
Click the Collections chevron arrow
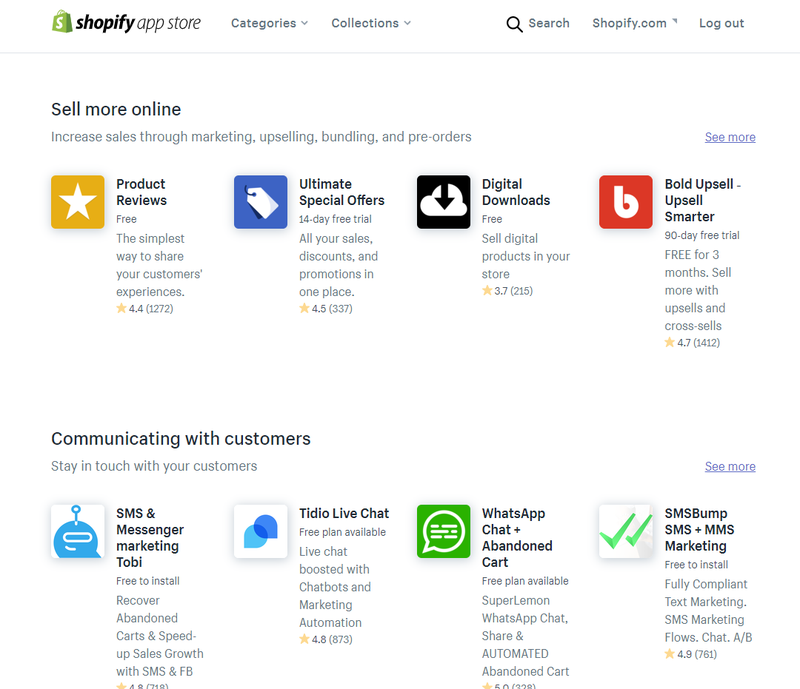pos(407,23)
